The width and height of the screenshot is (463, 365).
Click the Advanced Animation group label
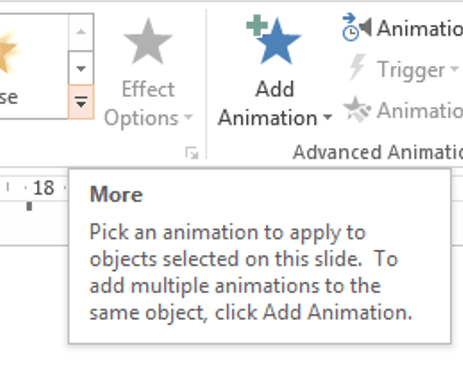(378, 152)
